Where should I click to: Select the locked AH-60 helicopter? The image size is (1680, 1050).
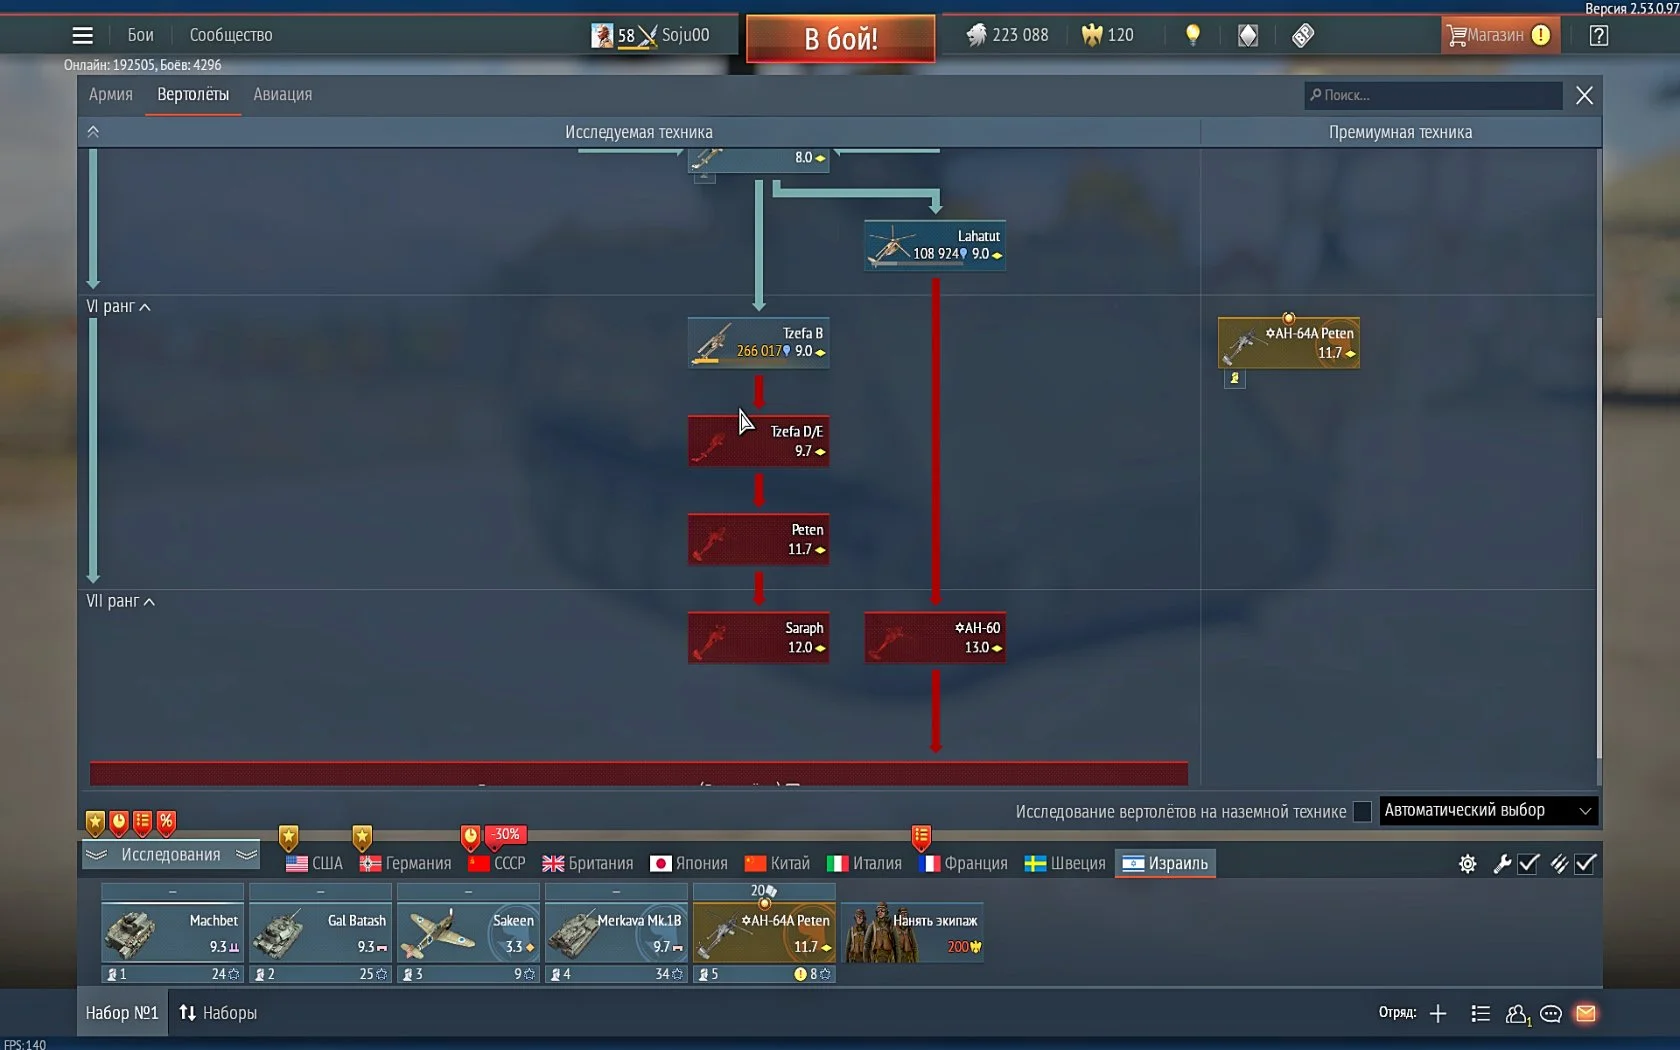(x=935, y=638)
